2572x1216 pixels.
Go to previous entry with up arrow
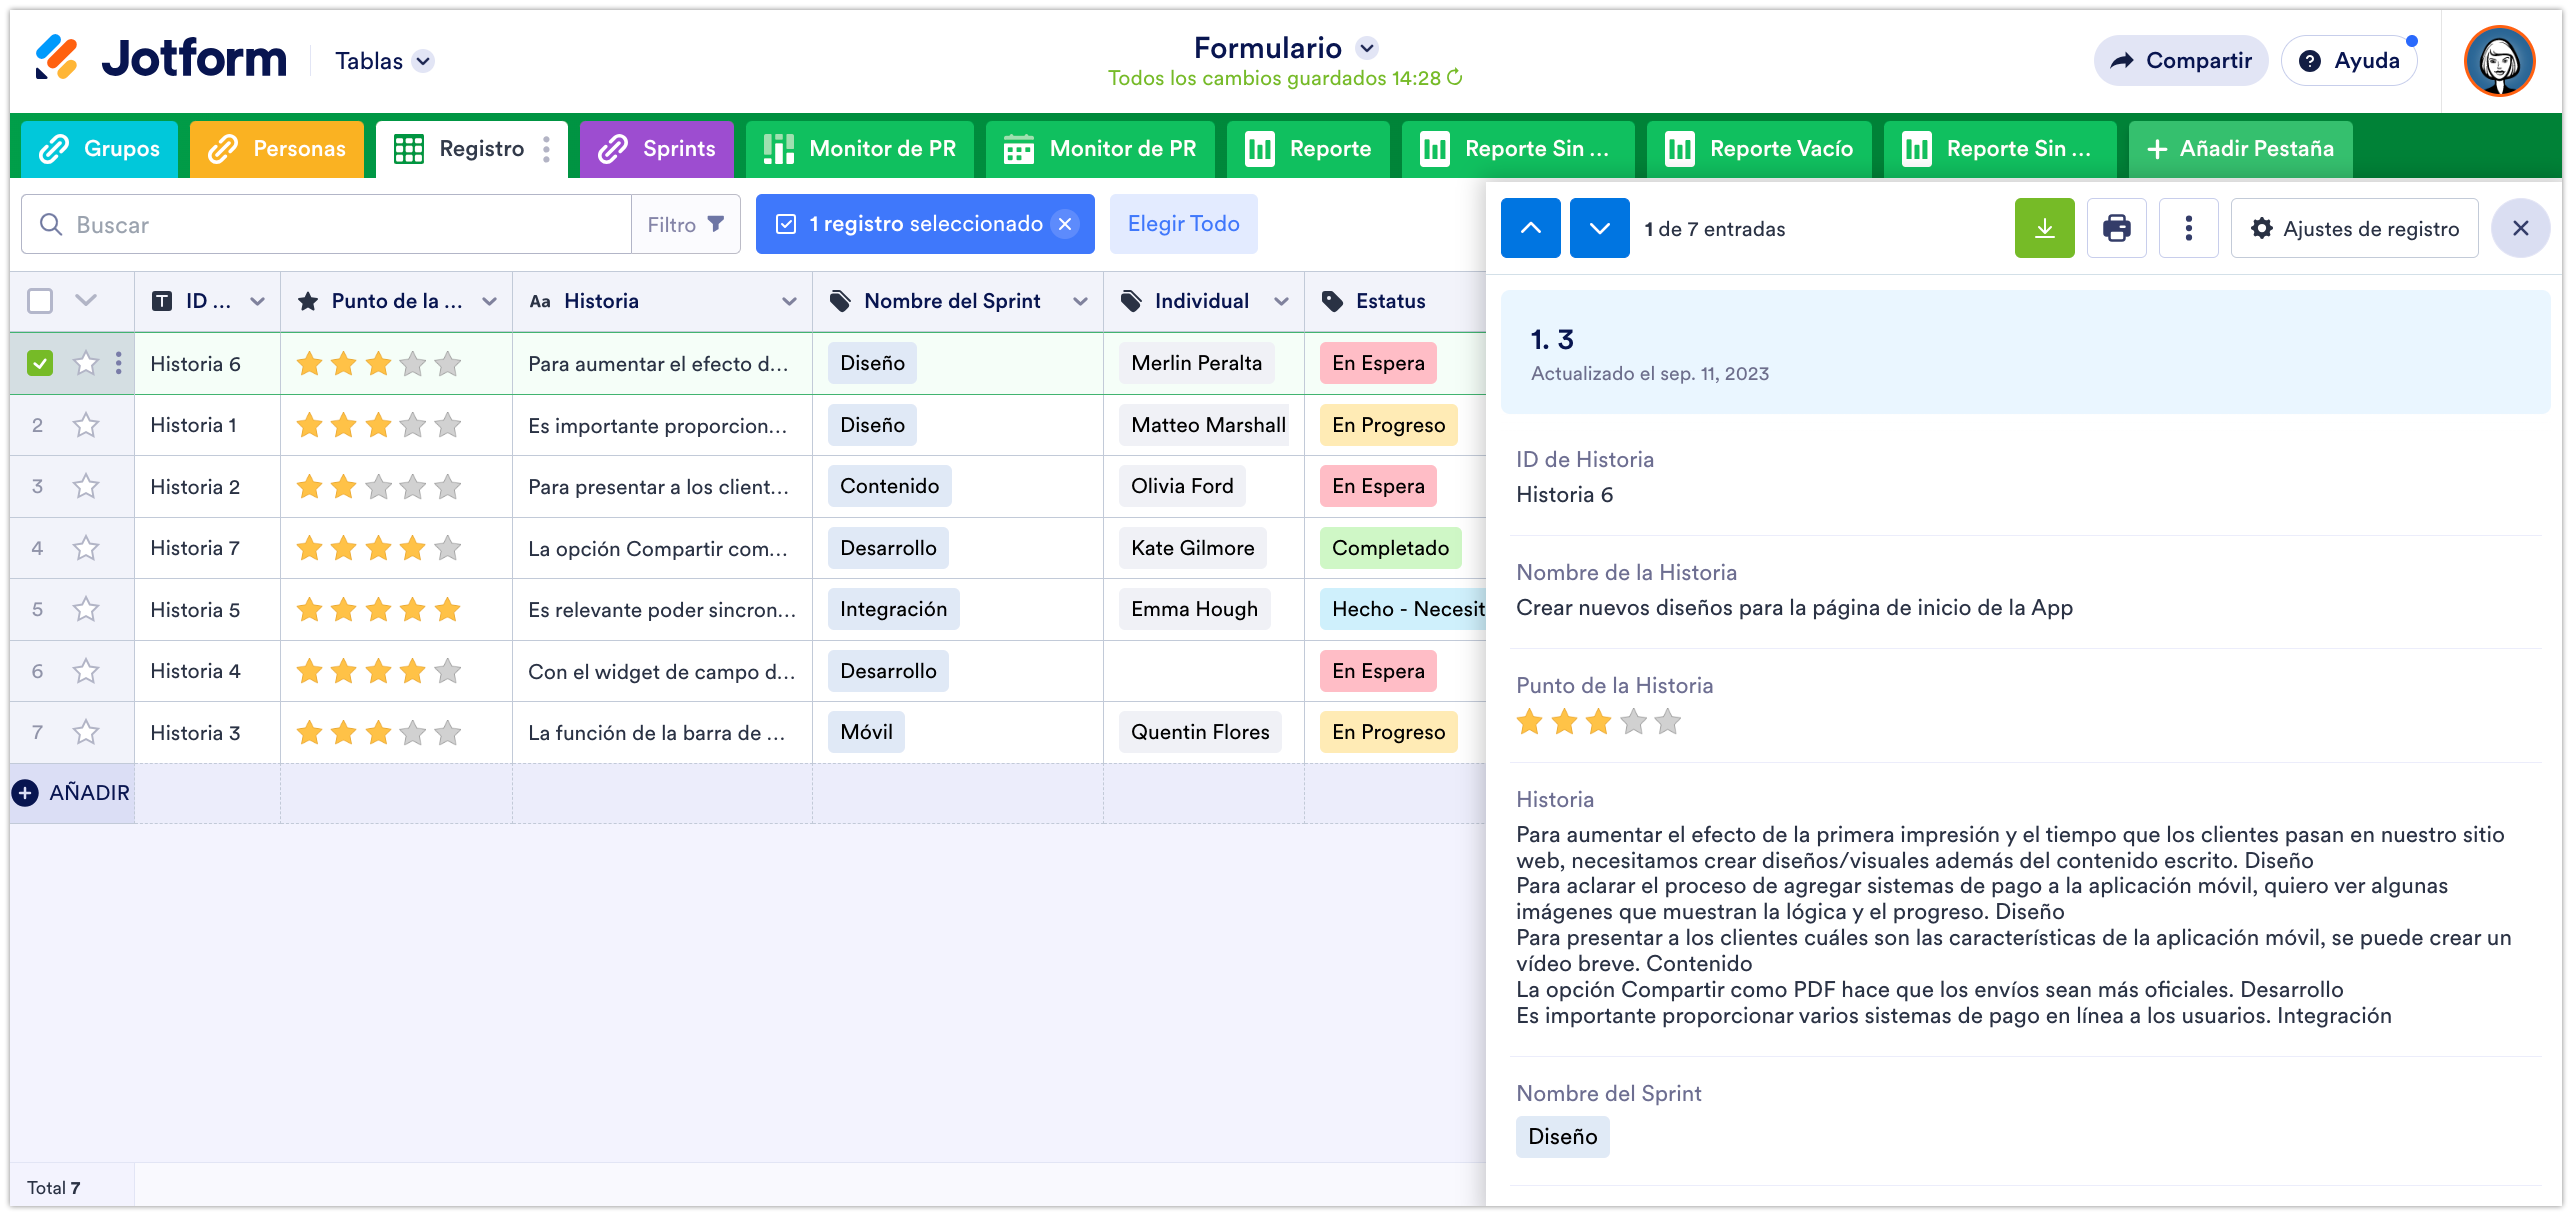pos(1530,228)
